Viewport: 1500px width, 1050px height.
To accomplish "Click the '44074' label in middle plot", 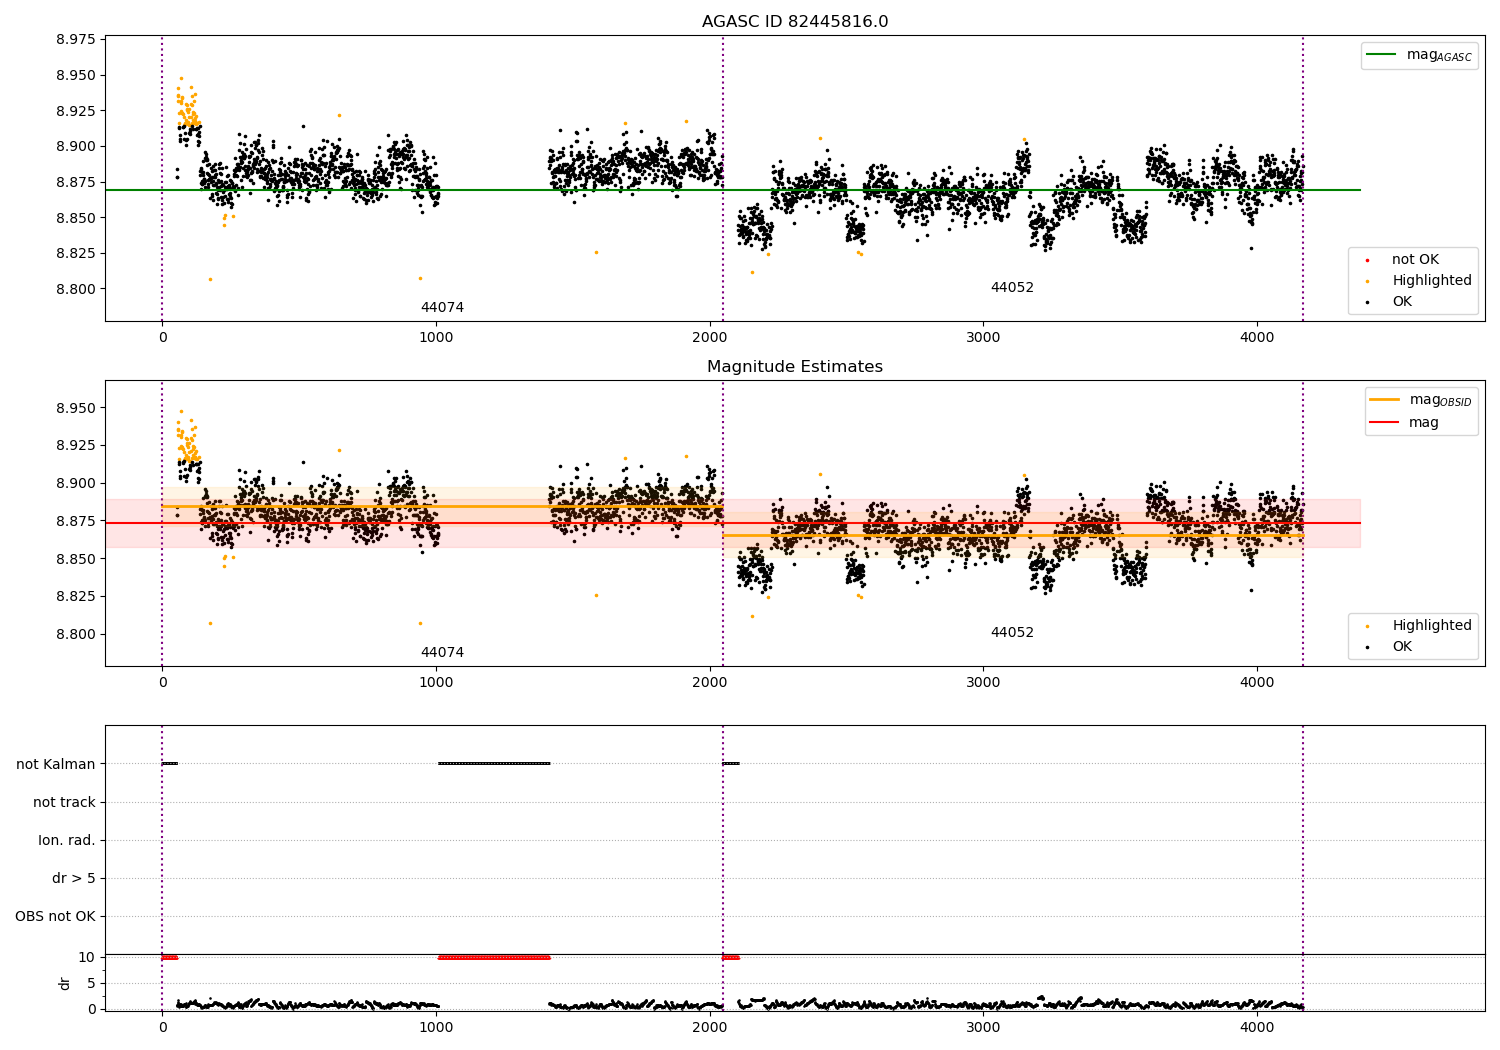I will pyautogui.click(x=442, y=653).
